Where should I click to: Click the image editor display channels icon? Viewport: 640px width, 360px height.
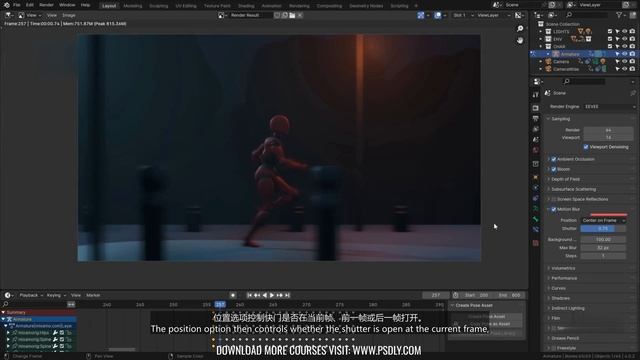click(518, 15)
